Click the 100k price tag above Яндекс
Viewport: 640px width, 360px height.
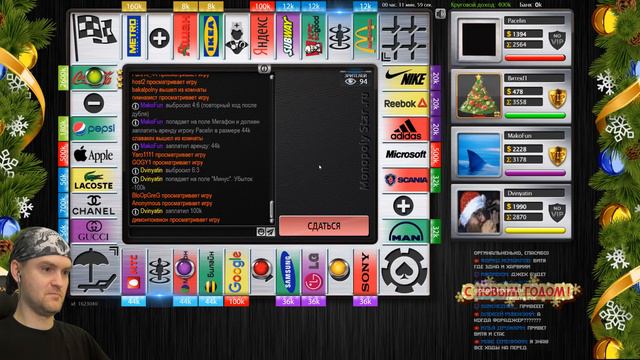(262, 6)
